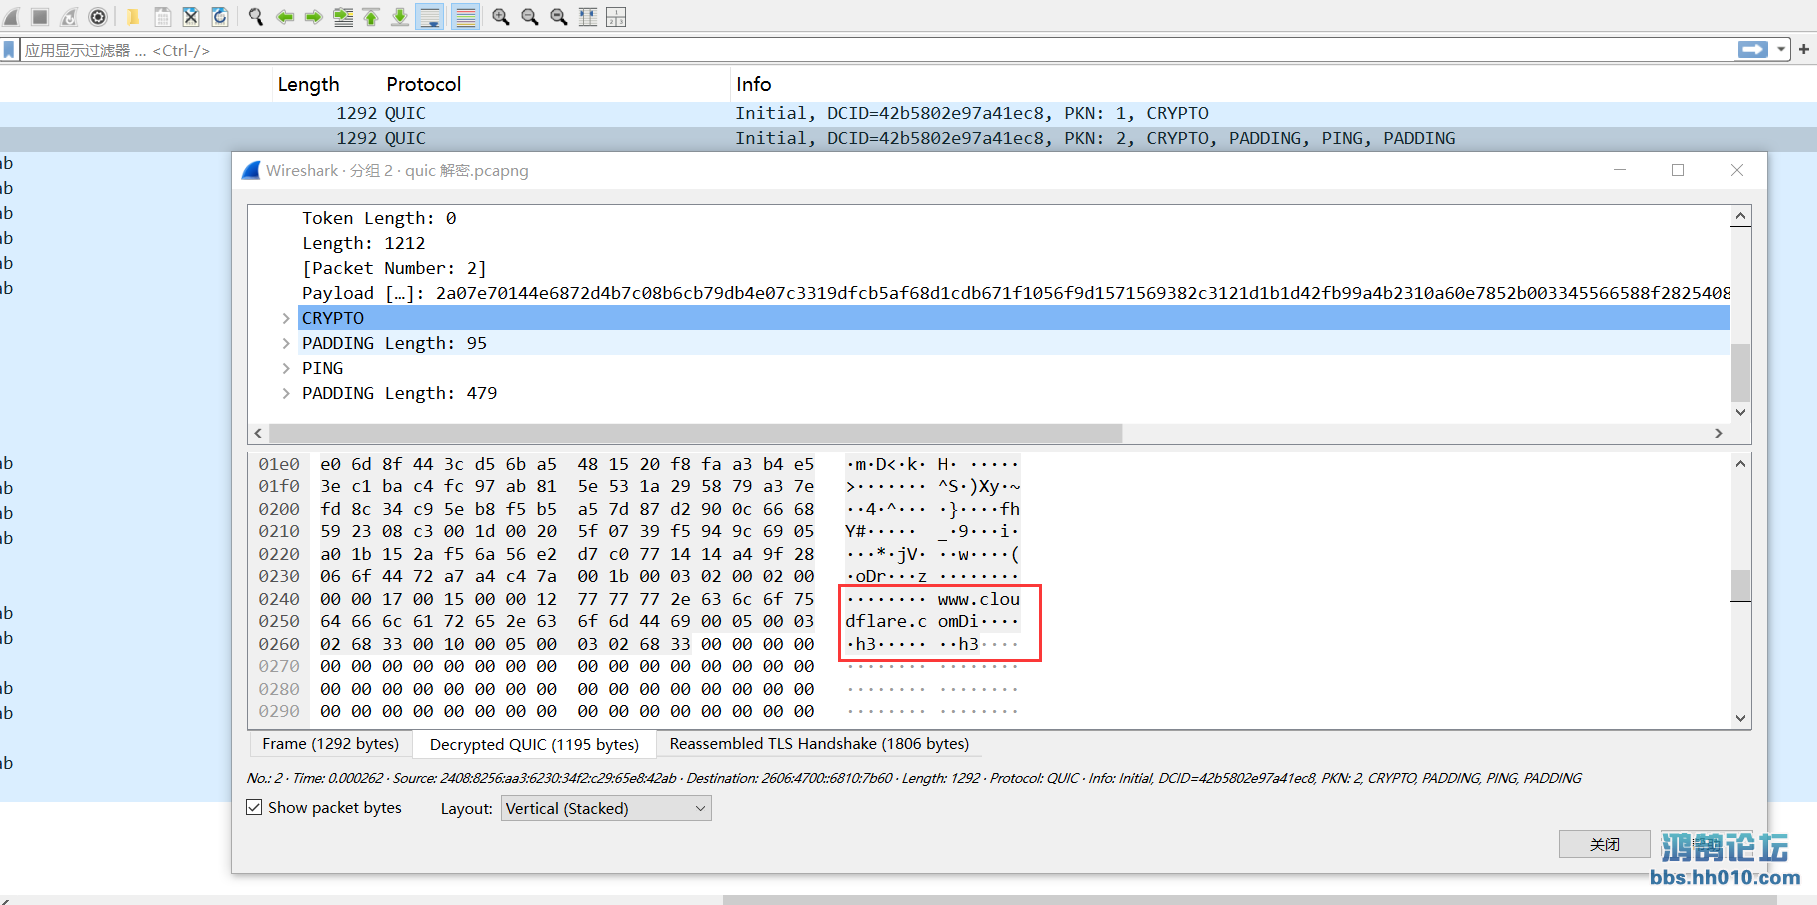Click the detail pane scroll up arrow
The height and width of the screenshot is (905, 1817).
pyautogui.click(x=1741, y=216)
